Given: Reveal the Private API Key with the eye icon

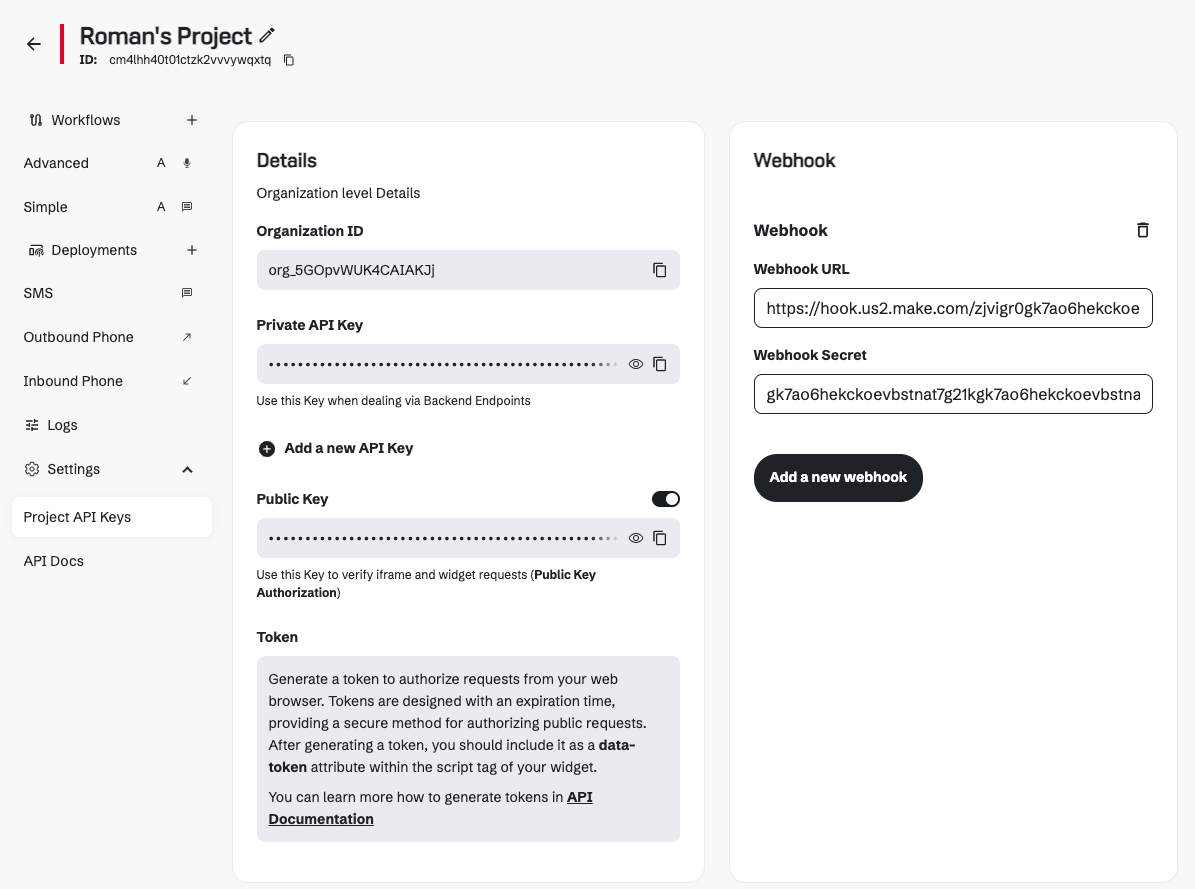Looking at the screenshot, I should [636, 364].
